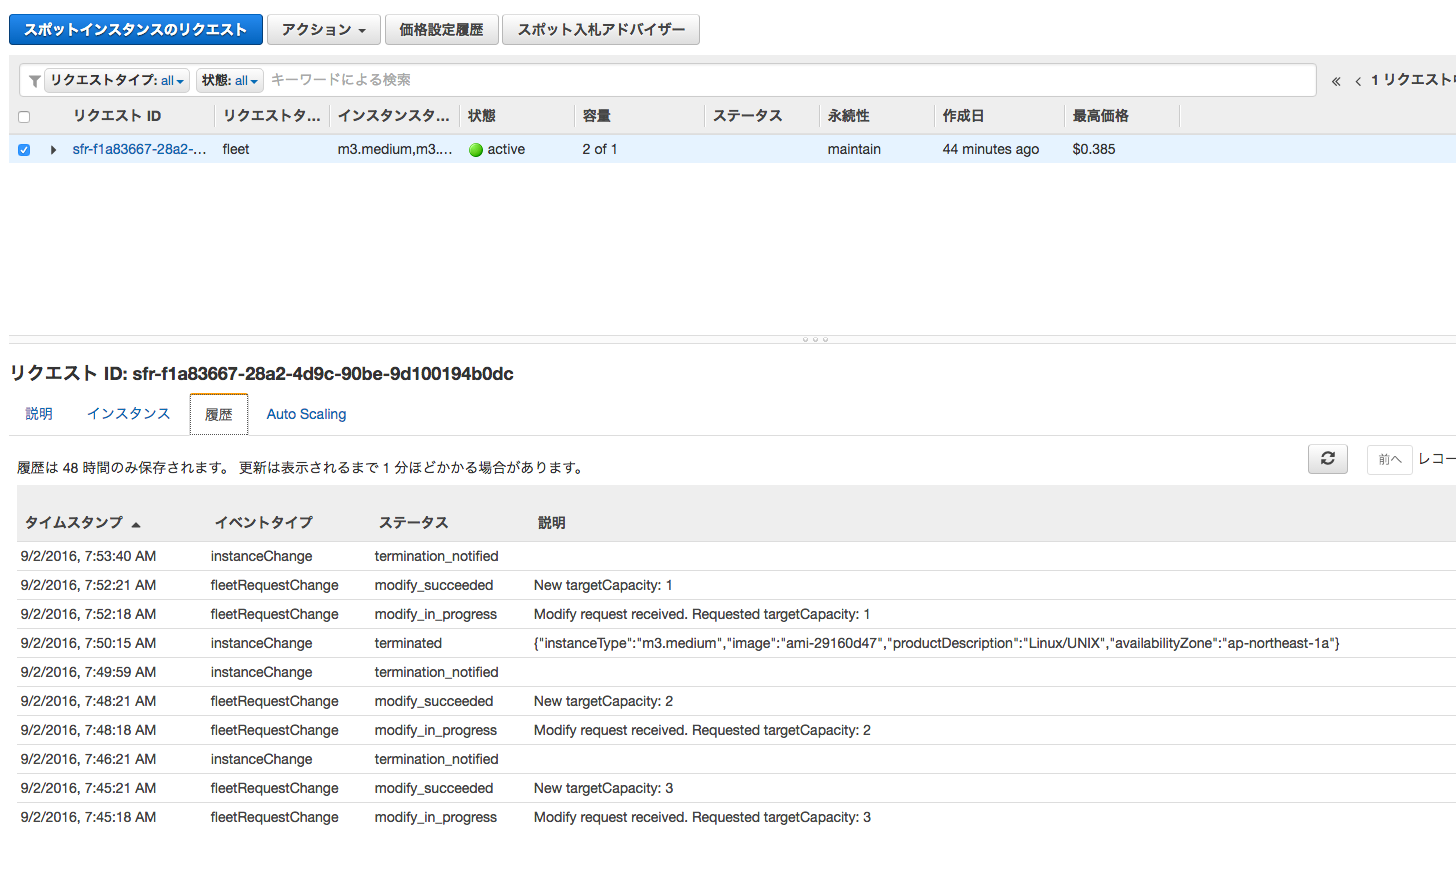Sort by 永続性 column header

pyautogui.click(x=849, y=116)
